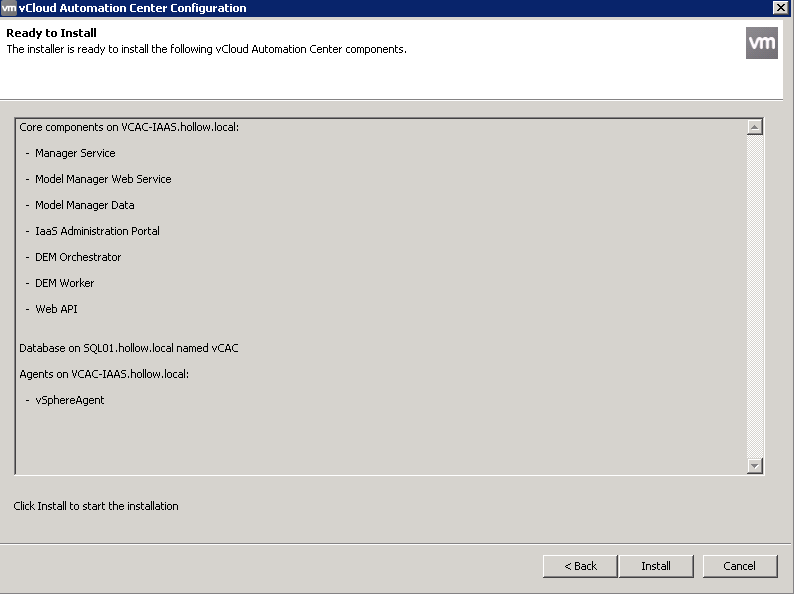Image resolution: width=794 pixels, height=594 pixels.
Task: Click the IaaS Administration Portal entry
Action: click(x=97, y=231)
